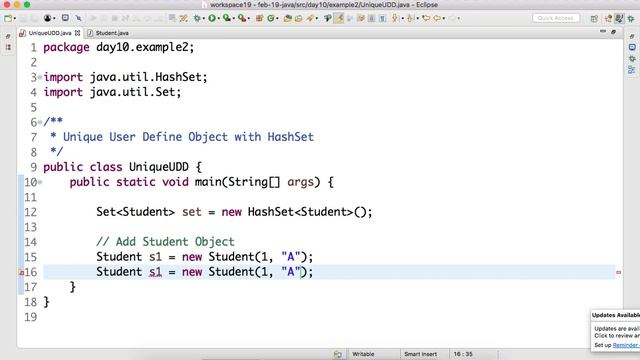Click the Smart Insert status entry

point(420,354)
